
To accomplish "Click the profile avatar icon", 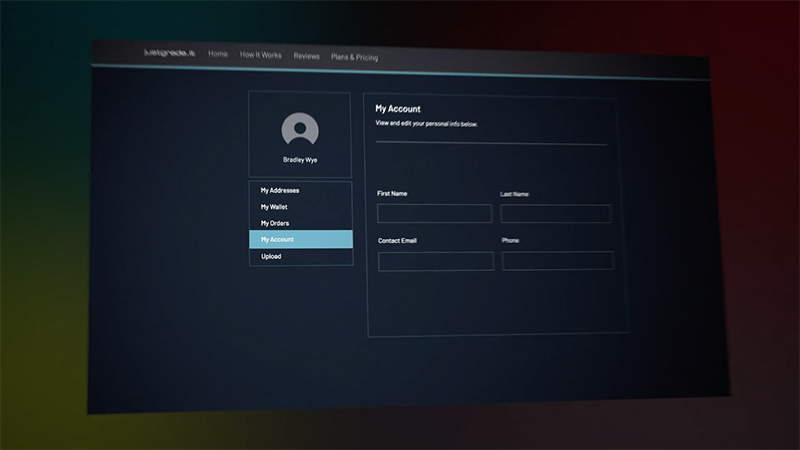I will coord(300,130).
